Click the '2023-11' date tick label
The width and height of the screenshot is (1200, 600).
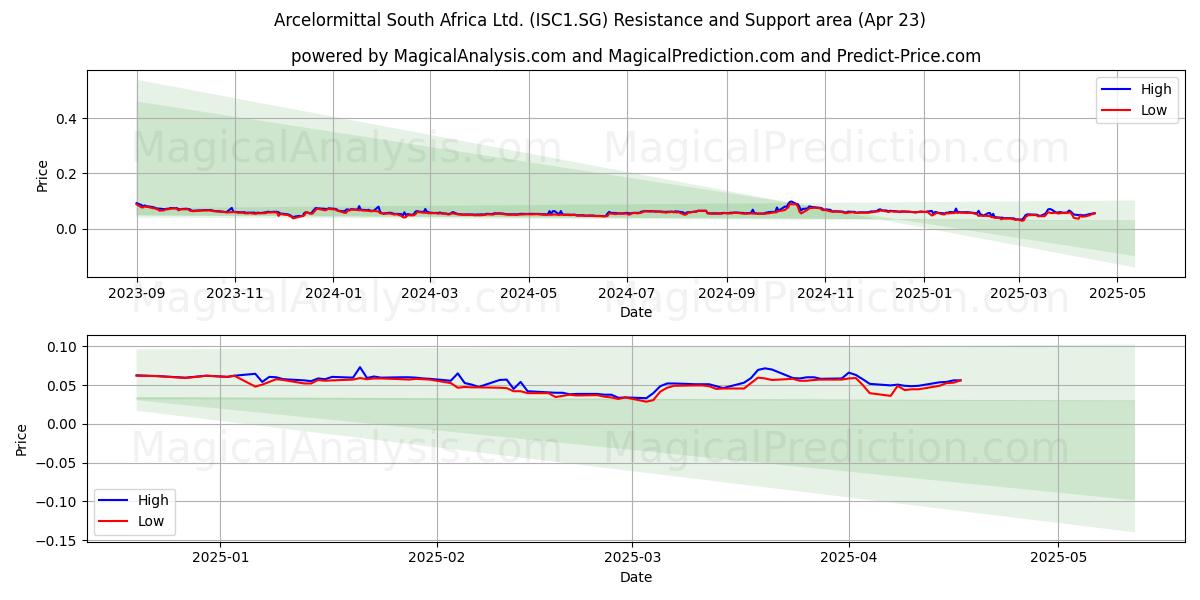[x=234, y=293]
